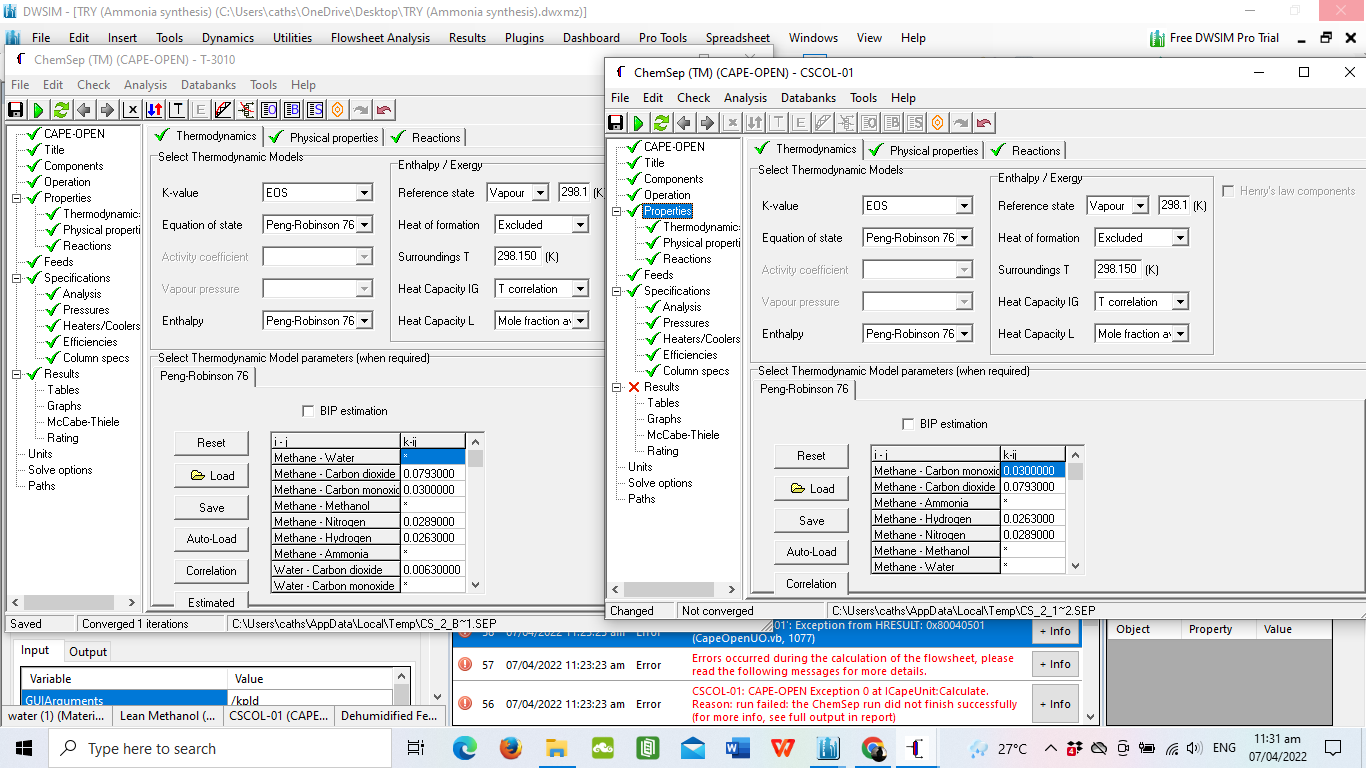This screenshot has width=1366, height=768.
Task: Select Feeds tree item in CSCOL-01
Action: [659, 275]
